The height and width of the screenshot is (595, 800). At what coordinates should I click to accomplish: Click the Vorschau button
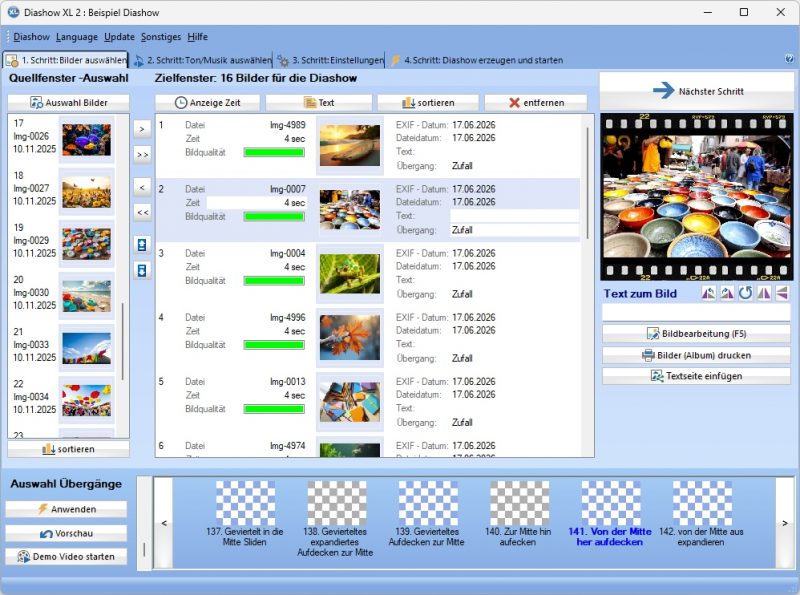click(x=66, y=533)
